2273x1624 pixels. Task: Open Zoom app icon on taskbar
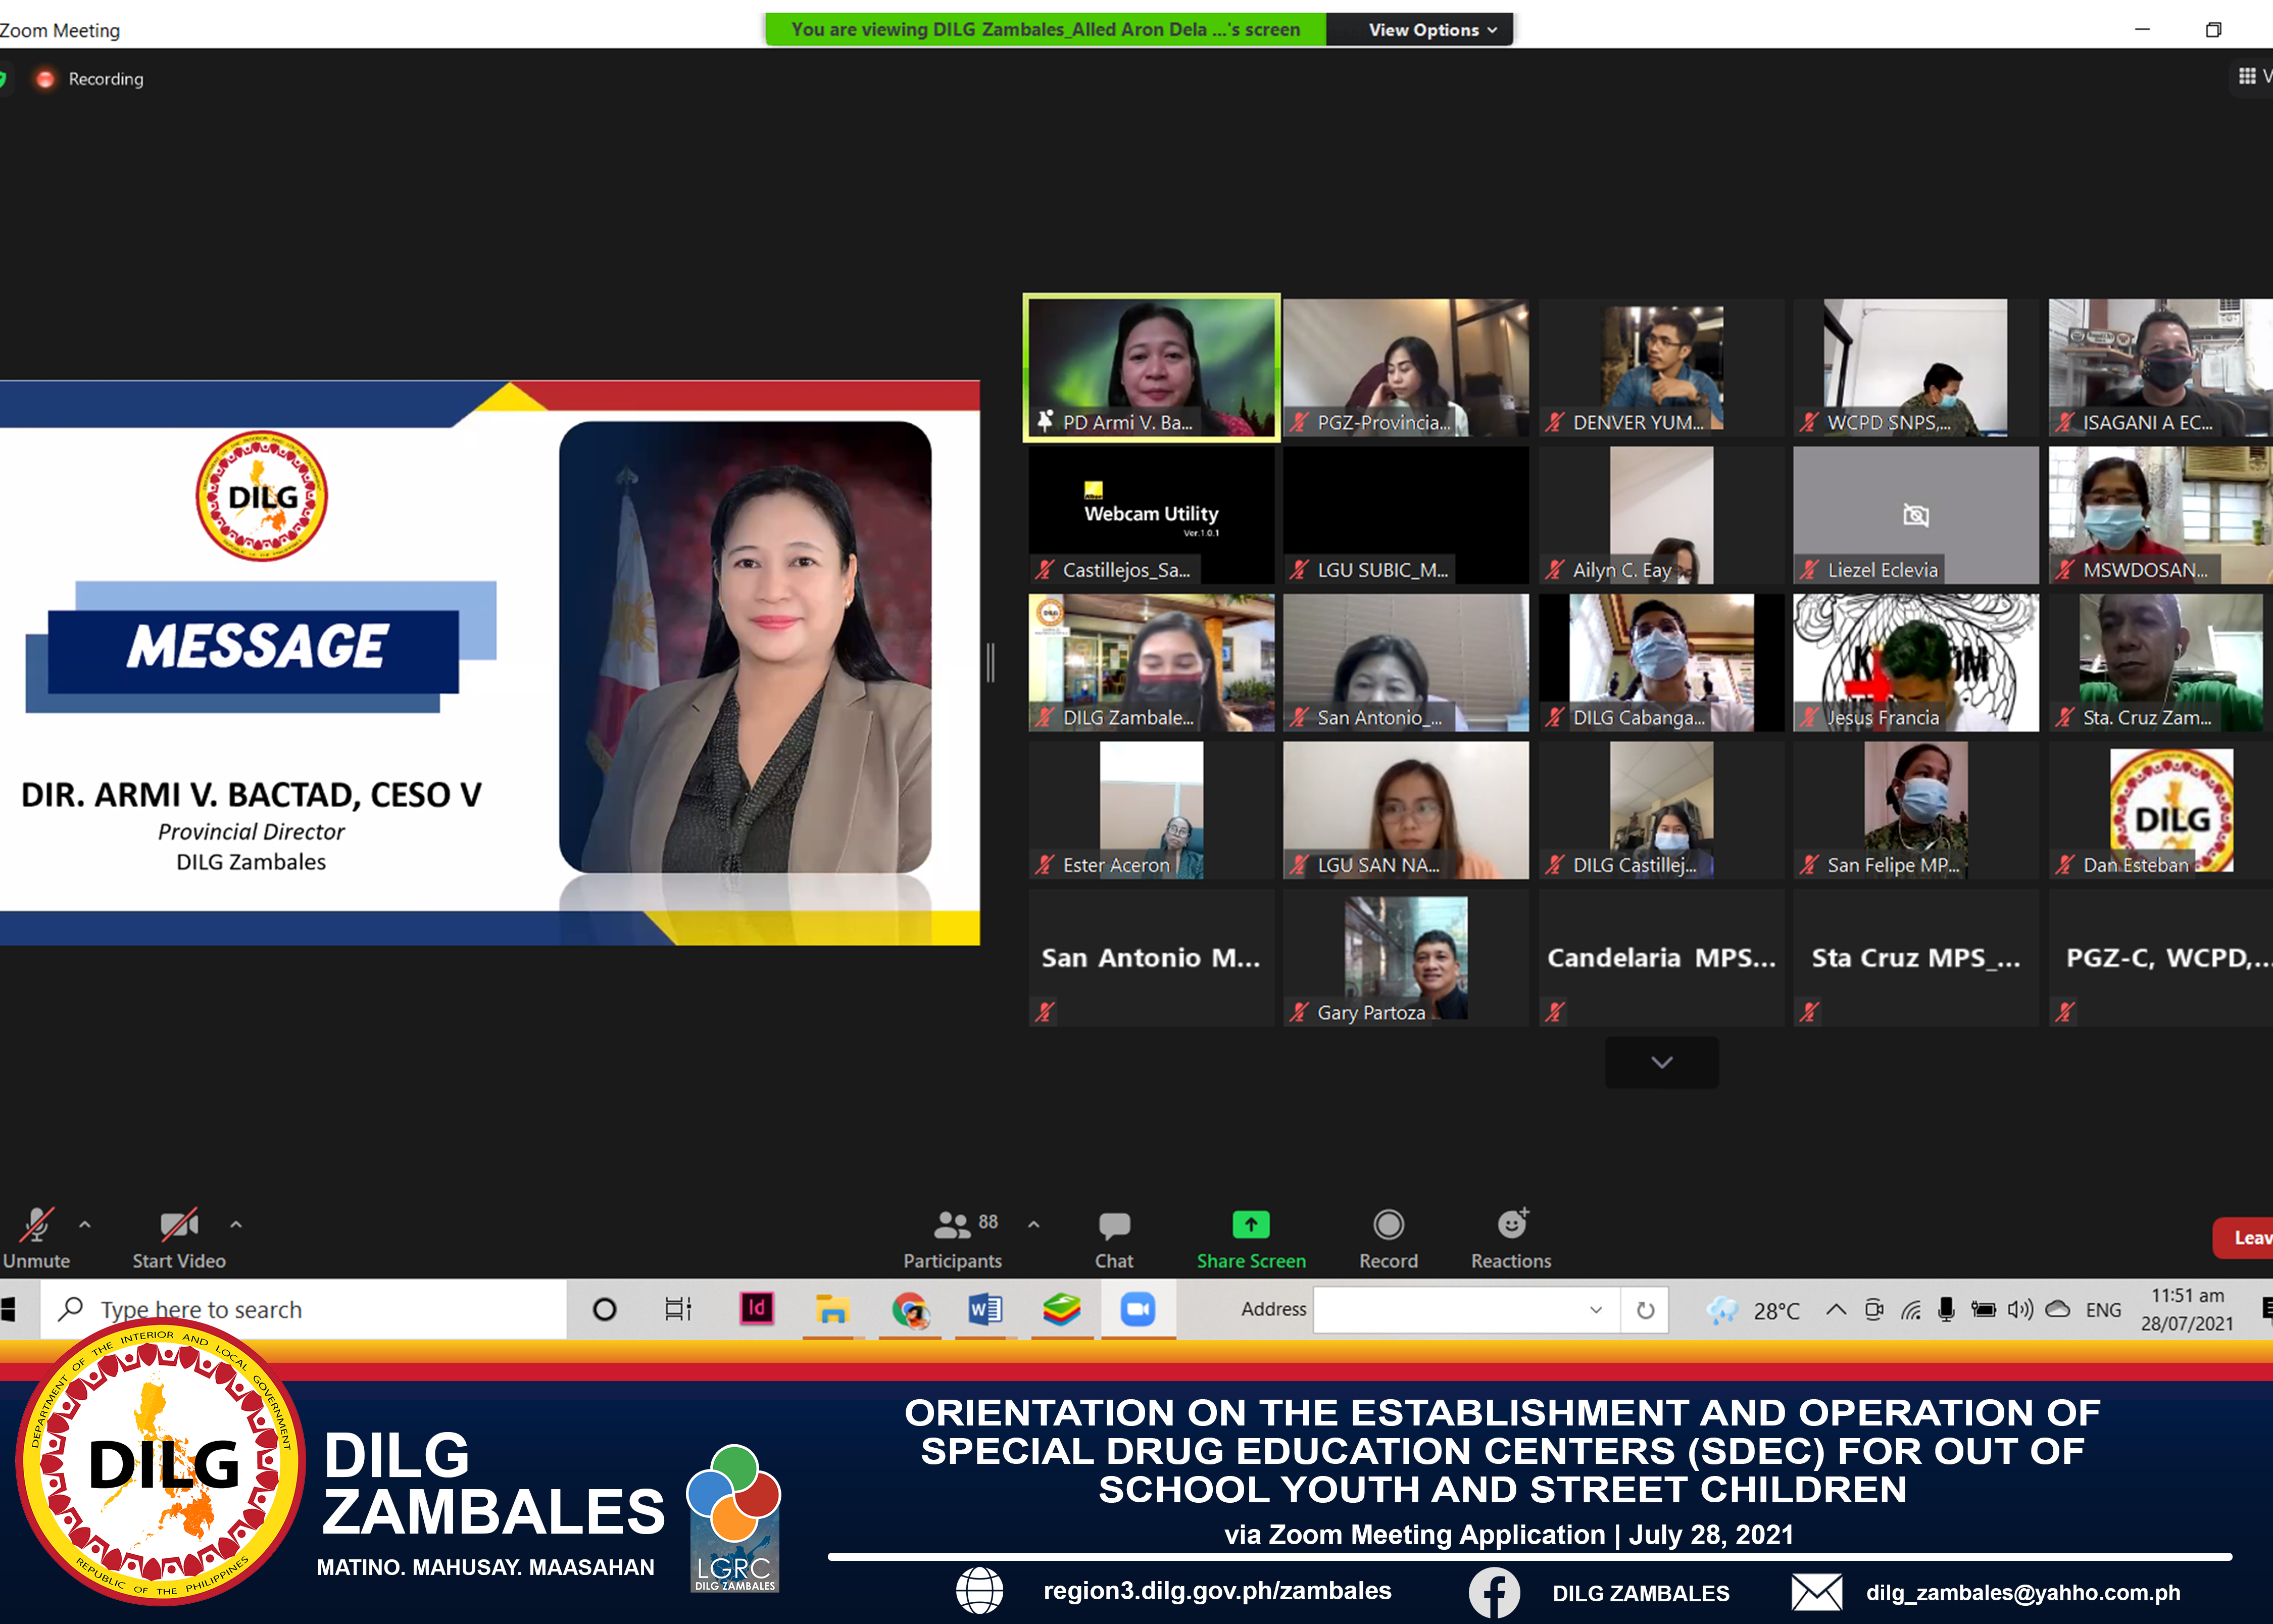pyautogui.click(x=1138, y=1309)
